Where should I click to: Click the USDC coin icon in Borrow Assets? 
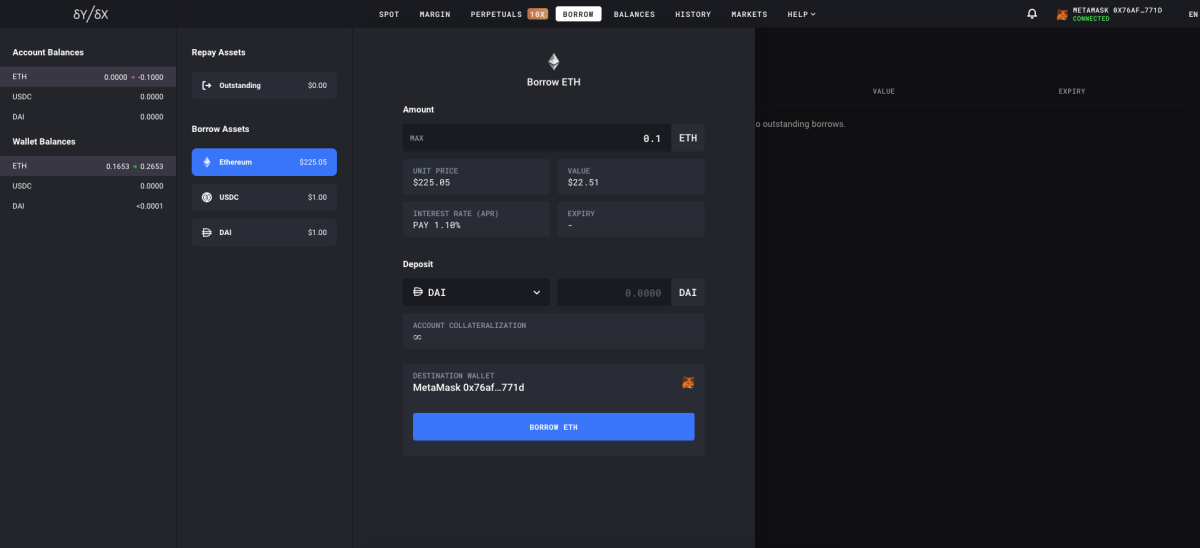207,197
